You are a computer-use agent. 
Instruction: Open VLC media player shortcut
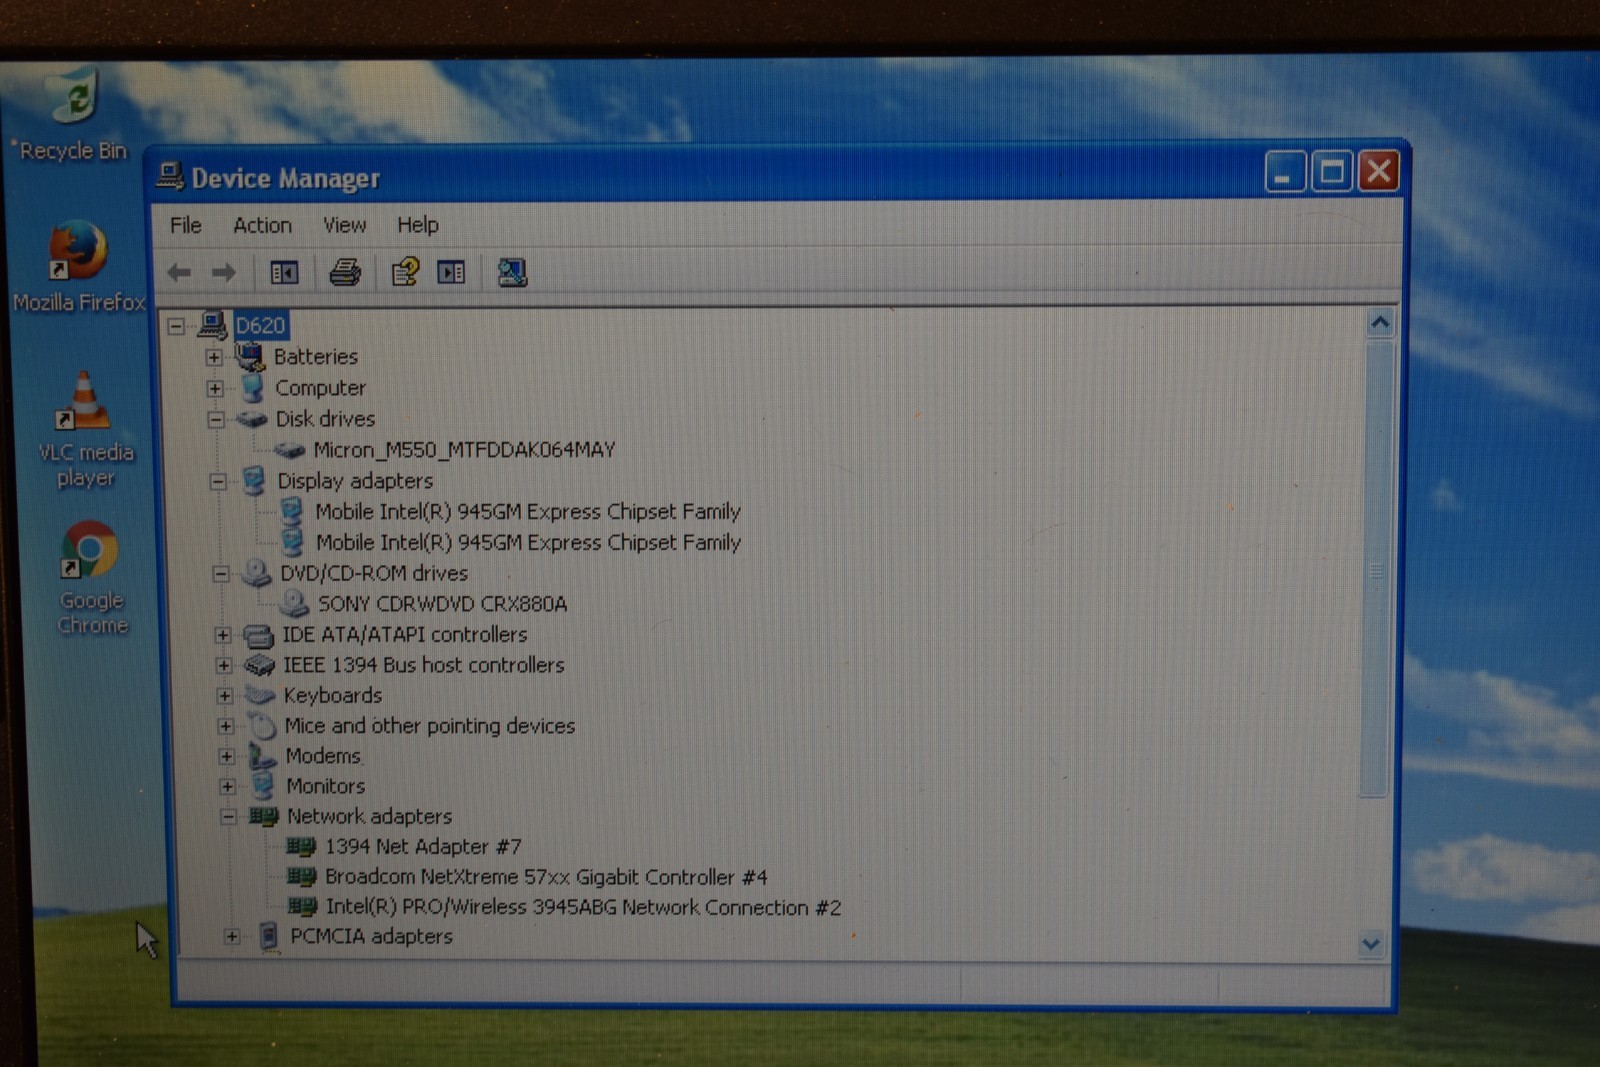[85, 430]
